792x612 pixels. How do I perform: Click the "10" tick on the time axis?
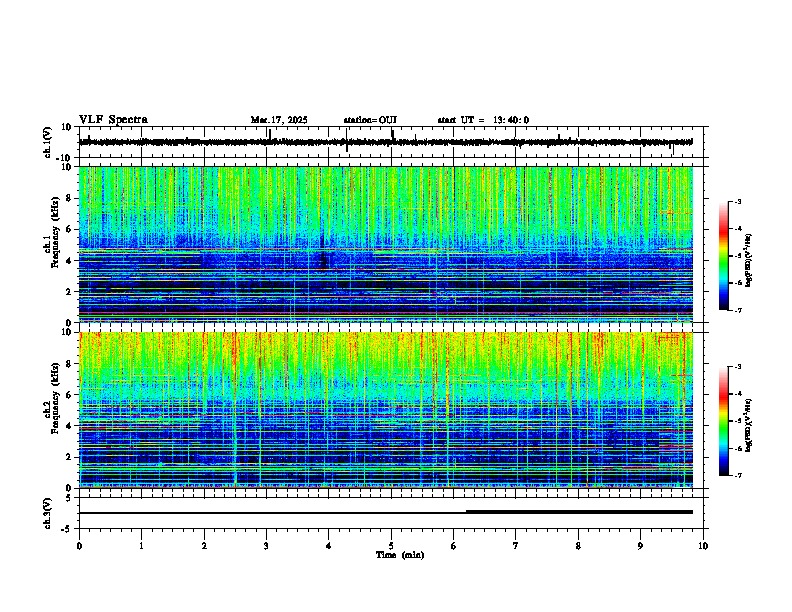(703, 546)
